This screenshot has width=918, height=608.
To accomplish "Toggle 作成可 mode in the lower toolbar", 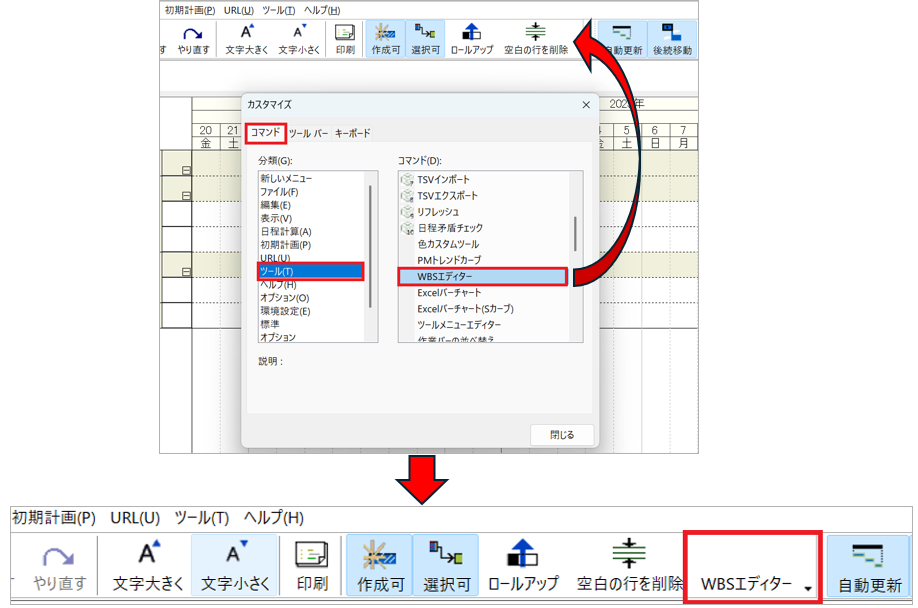I will (x=379, y=566).
